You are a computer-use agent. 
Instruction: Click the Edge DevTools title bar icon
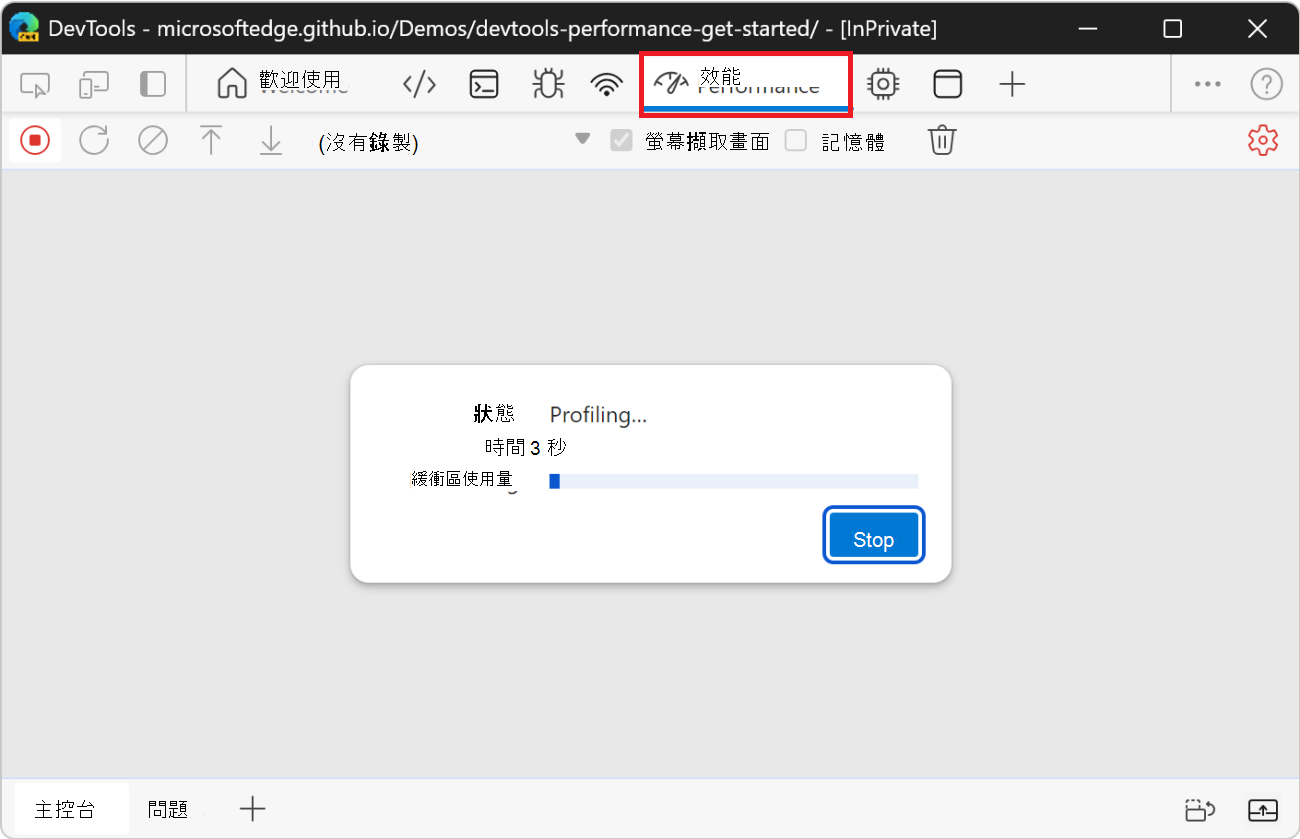(24, 28)
